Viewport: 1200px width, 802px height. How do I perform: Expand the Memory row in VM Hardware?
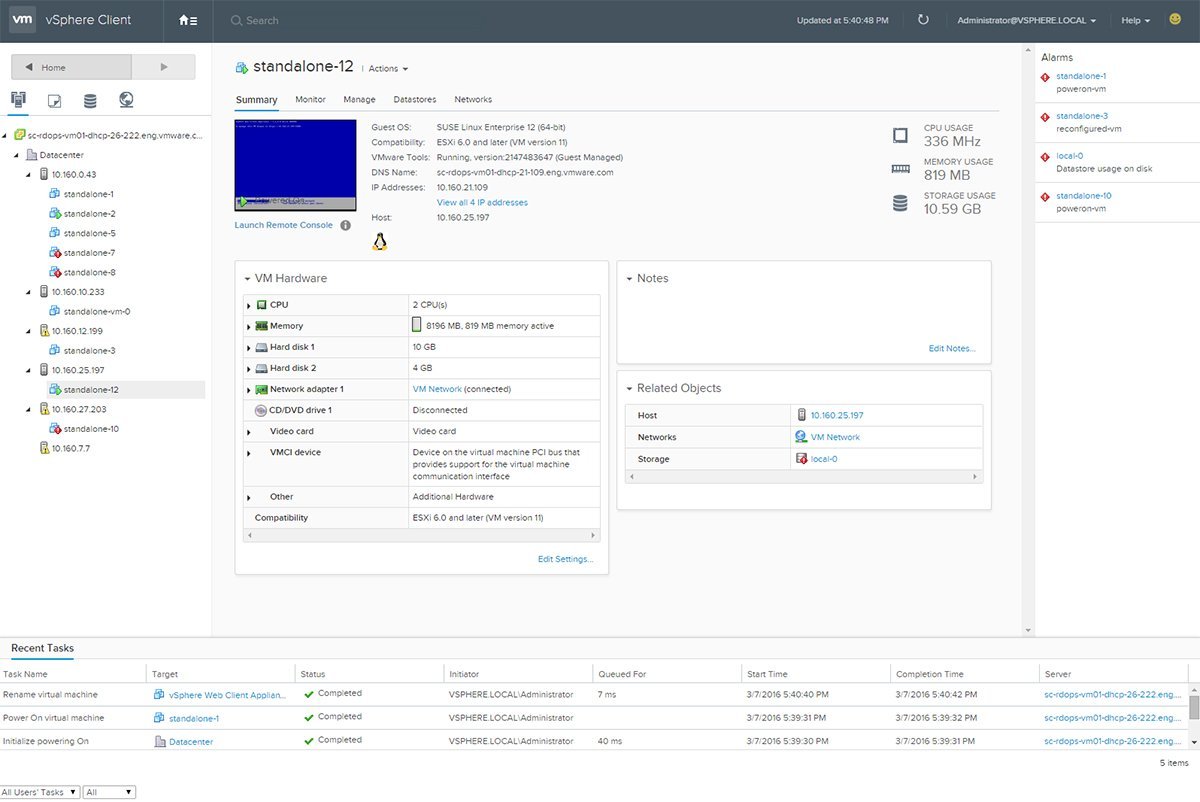click(249, 326)
